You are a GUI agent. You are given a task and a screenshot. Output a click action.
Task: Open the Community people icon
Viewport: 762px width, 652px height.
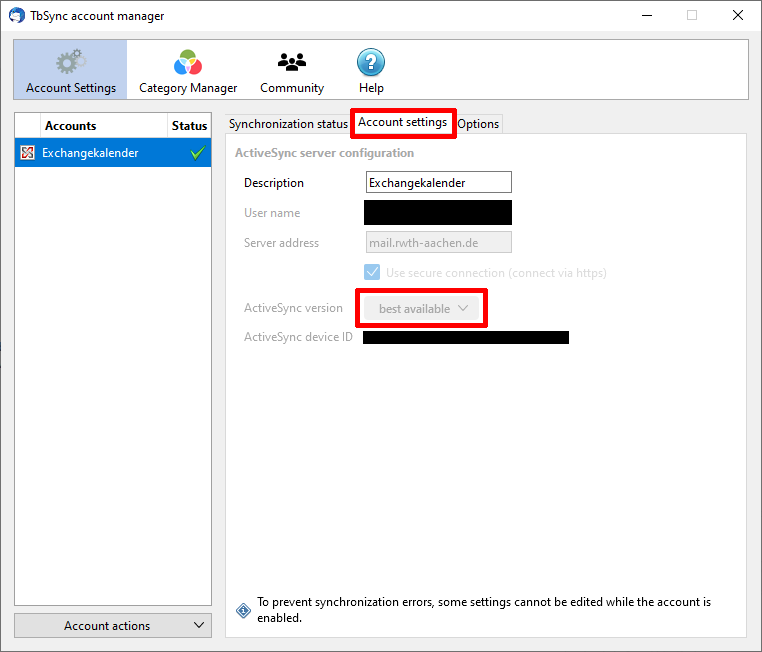(x=292, y=62)
